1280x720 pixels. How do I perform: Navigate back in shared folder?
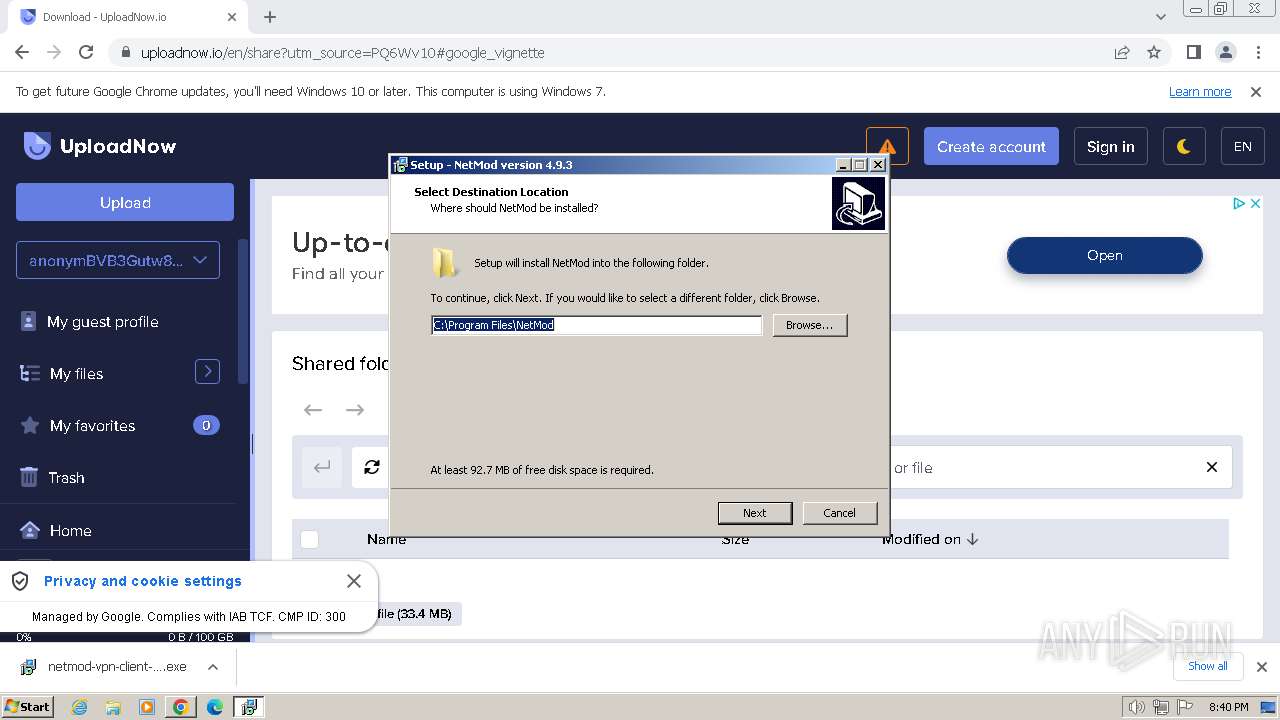coord(313,410)
